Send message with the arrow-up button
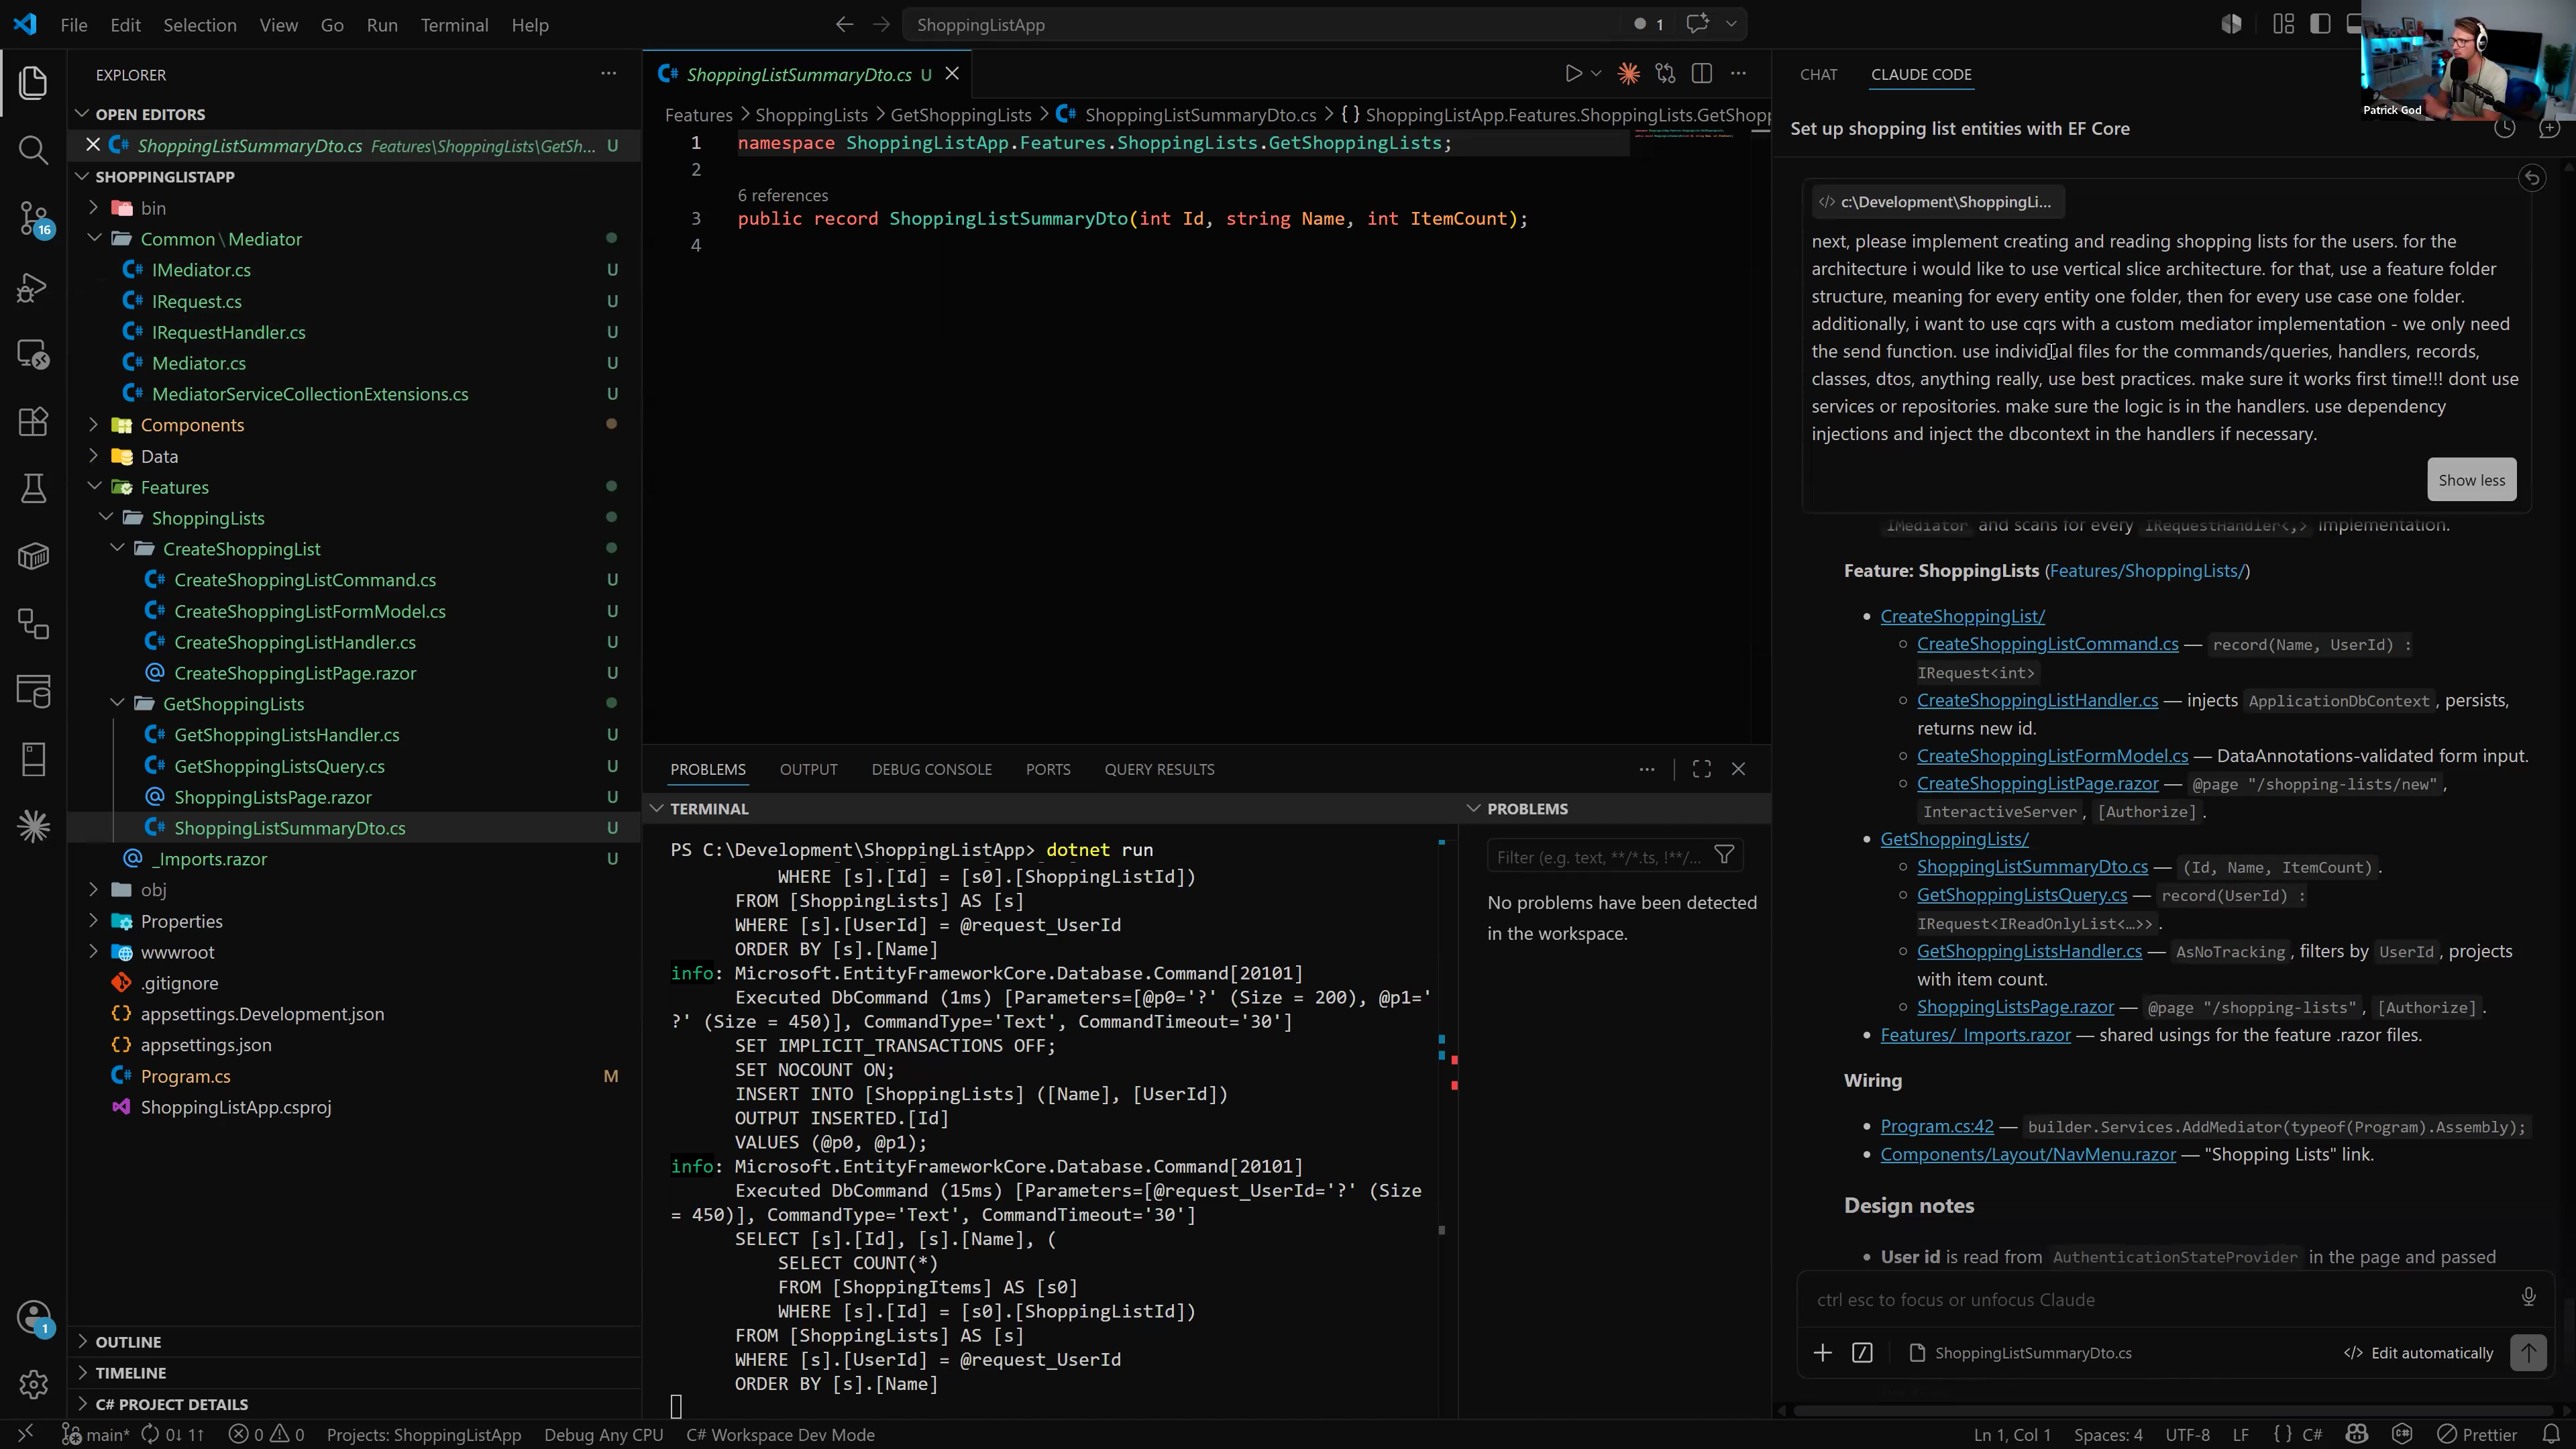This screenshot has width=2576, height=1449. pyautogui.click(x=2528, y=1353)
